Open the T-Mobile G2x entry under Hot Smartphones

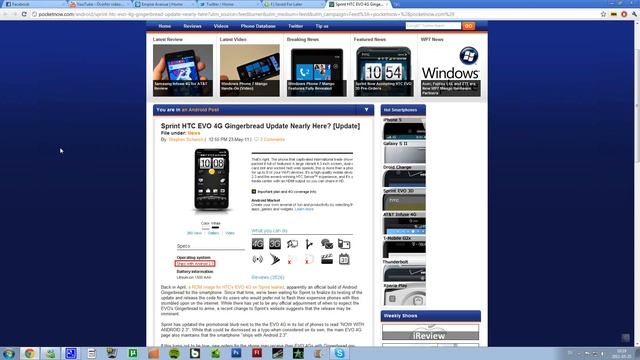pyautogui.click(x=404, y=247)
